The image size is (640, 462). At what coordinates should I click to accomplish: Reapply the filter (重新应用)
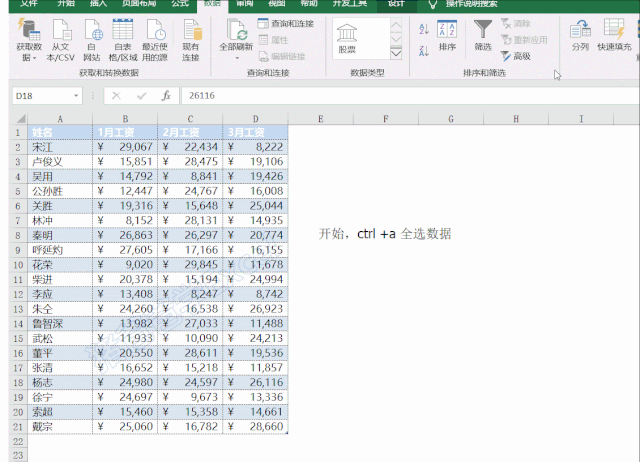pos(524,40)
